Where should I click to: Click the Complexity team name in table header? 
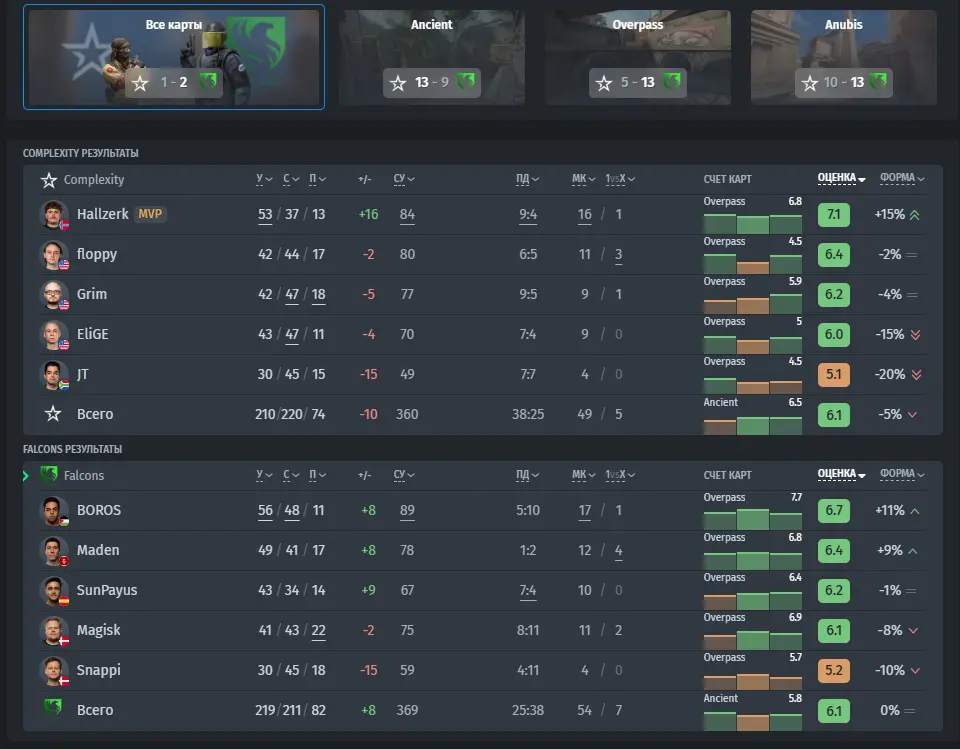point(94,179)
